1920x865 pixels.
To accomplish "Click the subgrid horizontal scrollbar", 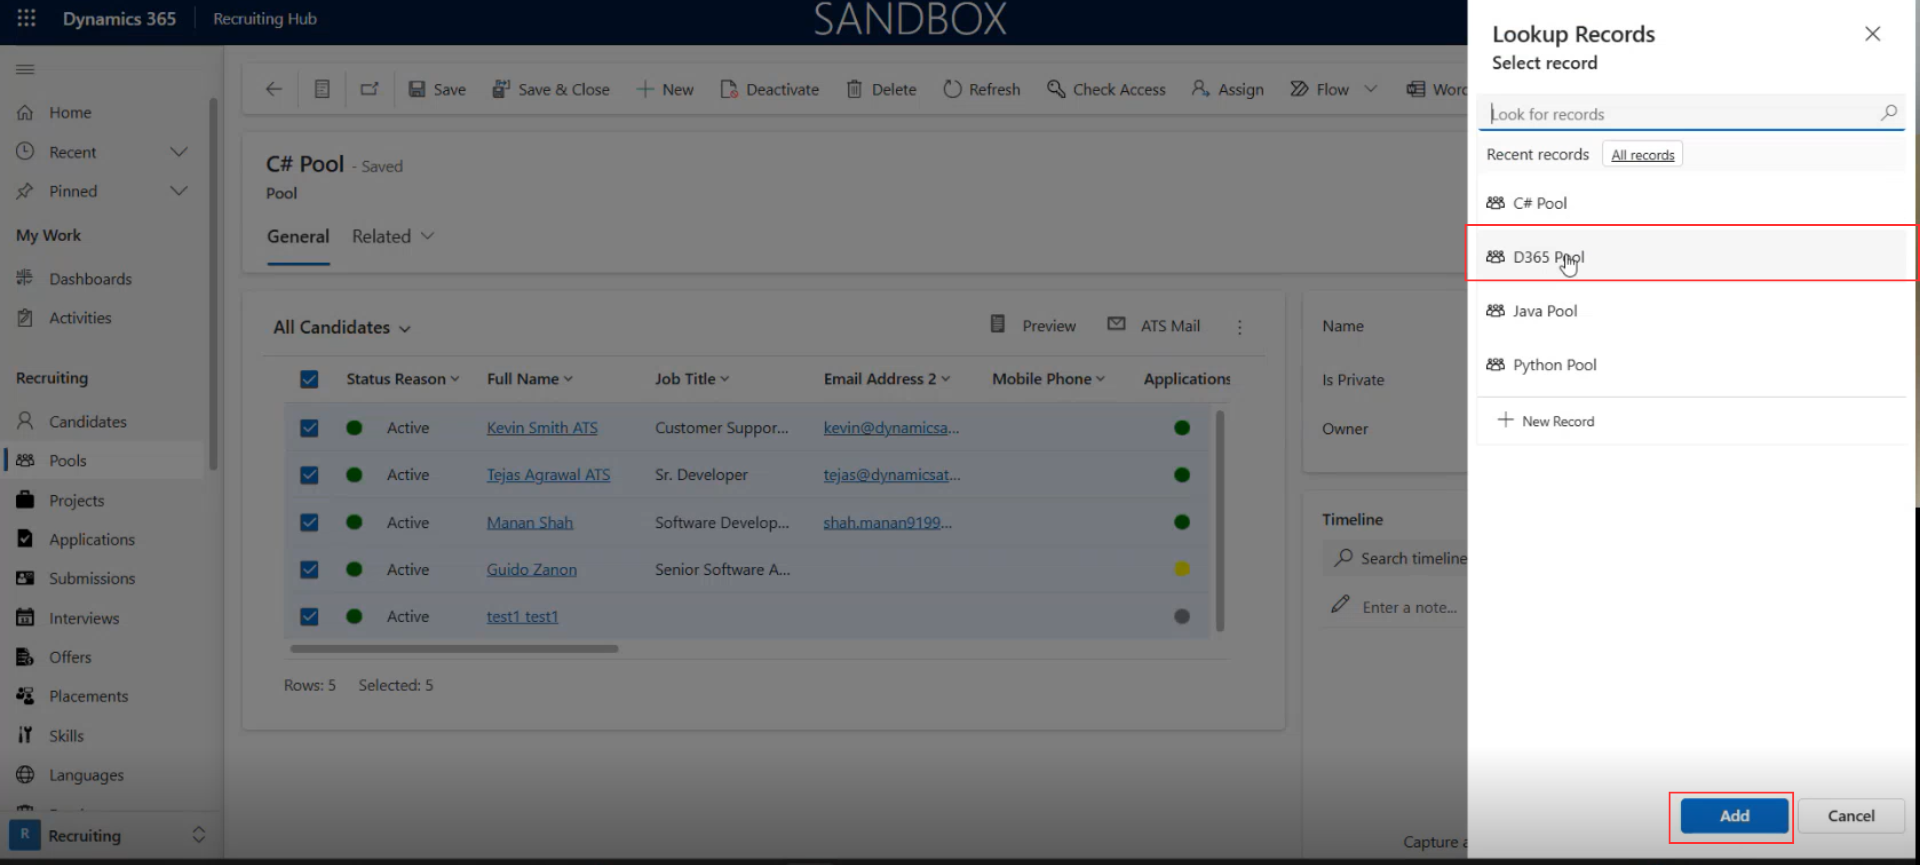I will pyautogui.click(x=454, y=649).
